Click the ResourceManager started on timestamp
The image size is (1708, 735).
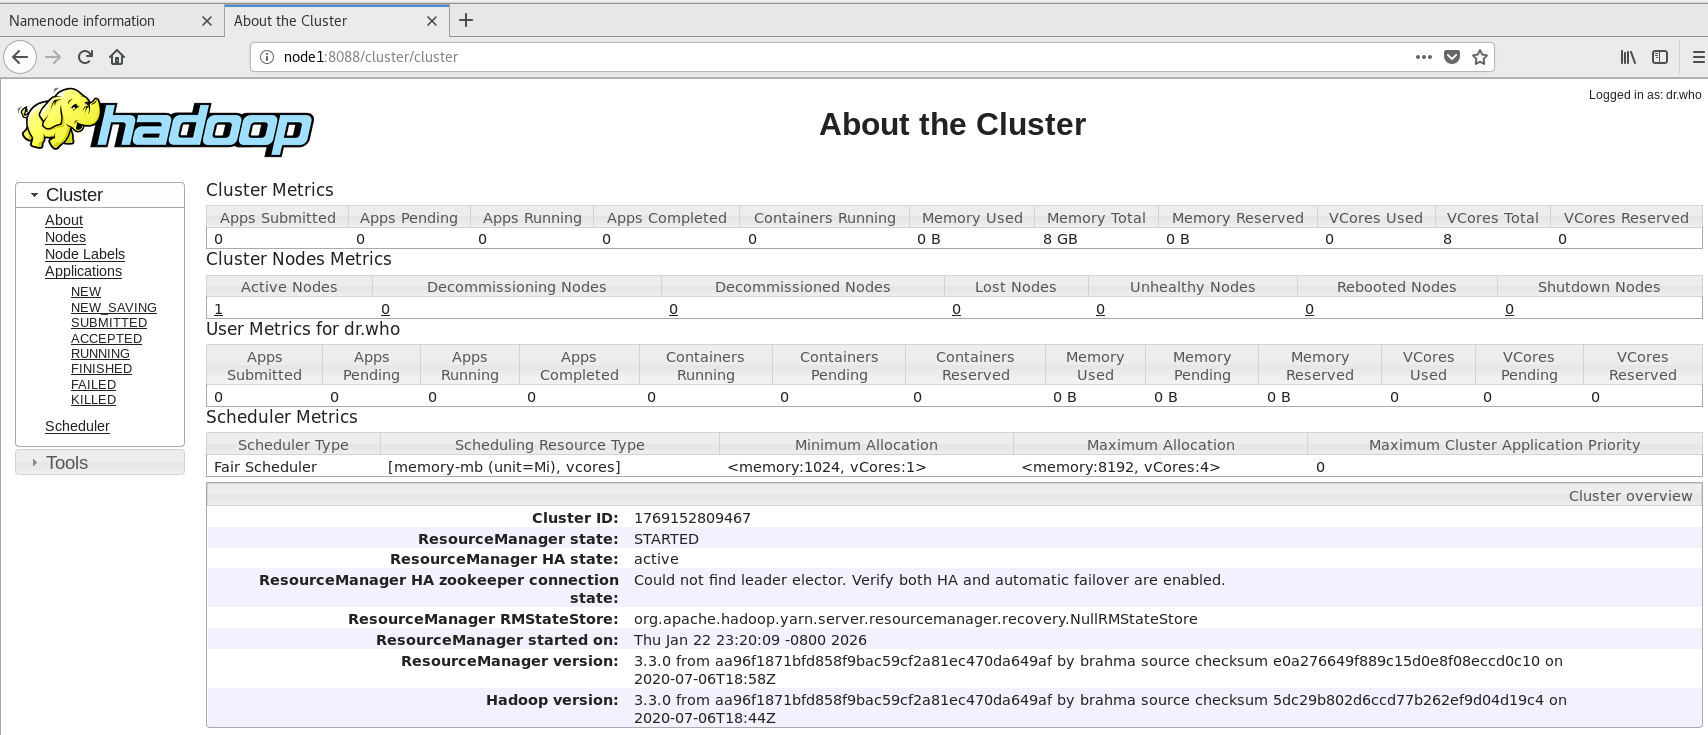[750, 640]
